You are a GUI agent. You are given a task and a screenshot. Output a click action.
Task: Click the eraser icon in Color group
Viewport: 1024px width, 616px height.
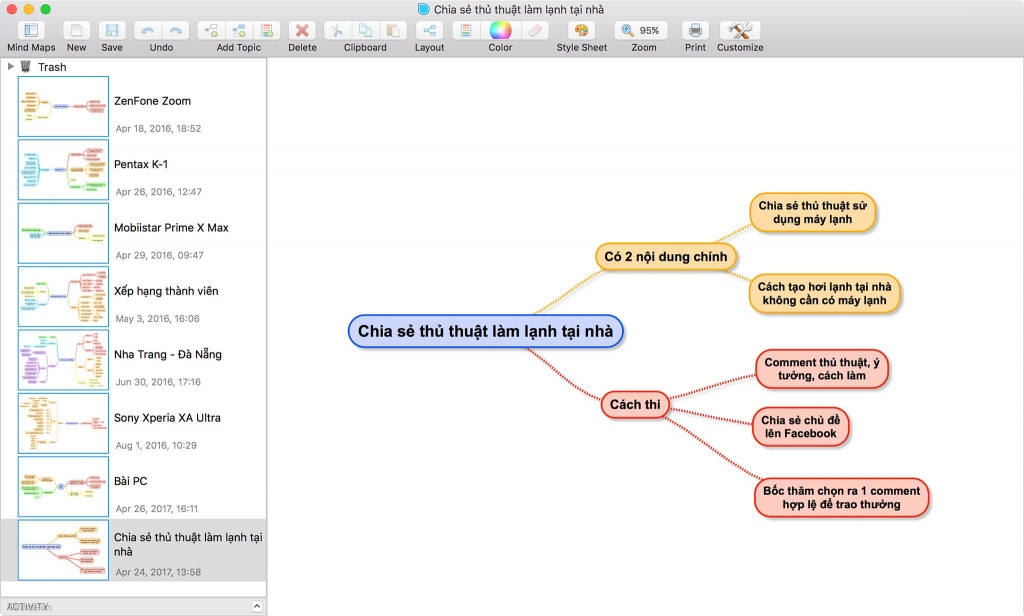[535, 31]
